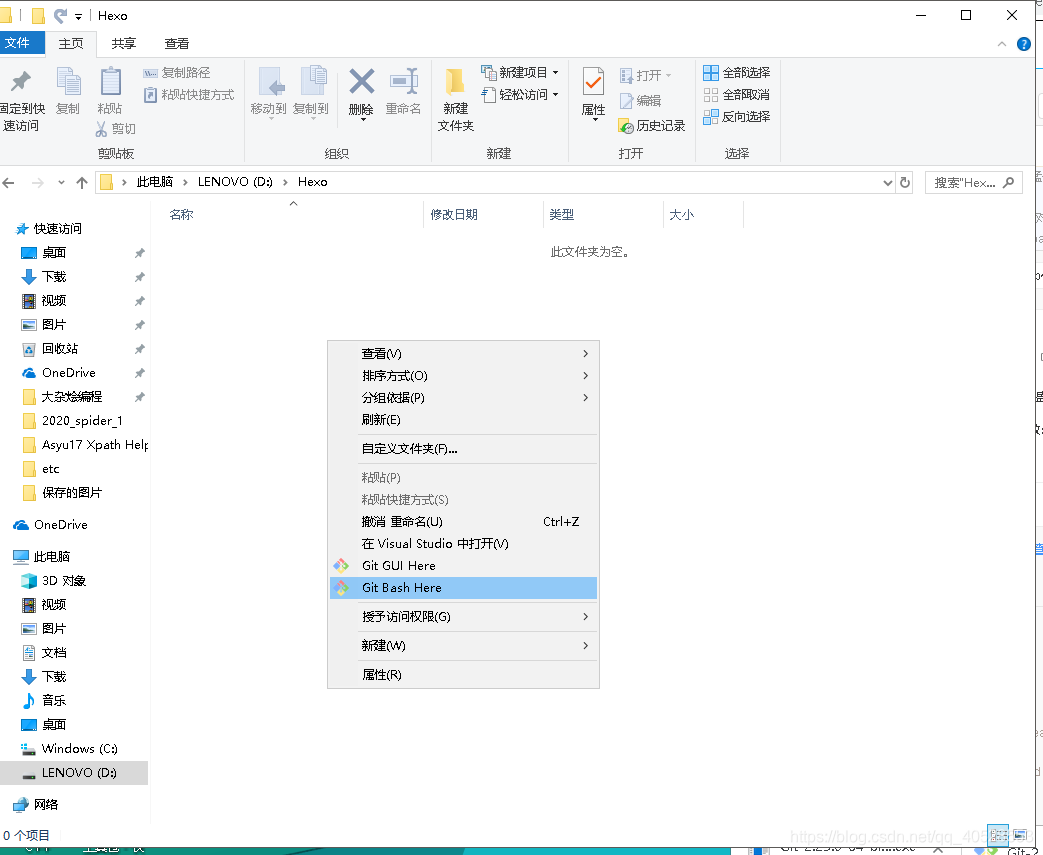Open the address bar history dropdown arrow
This screenshot has height=855, width=1043.
pos(887,182)
